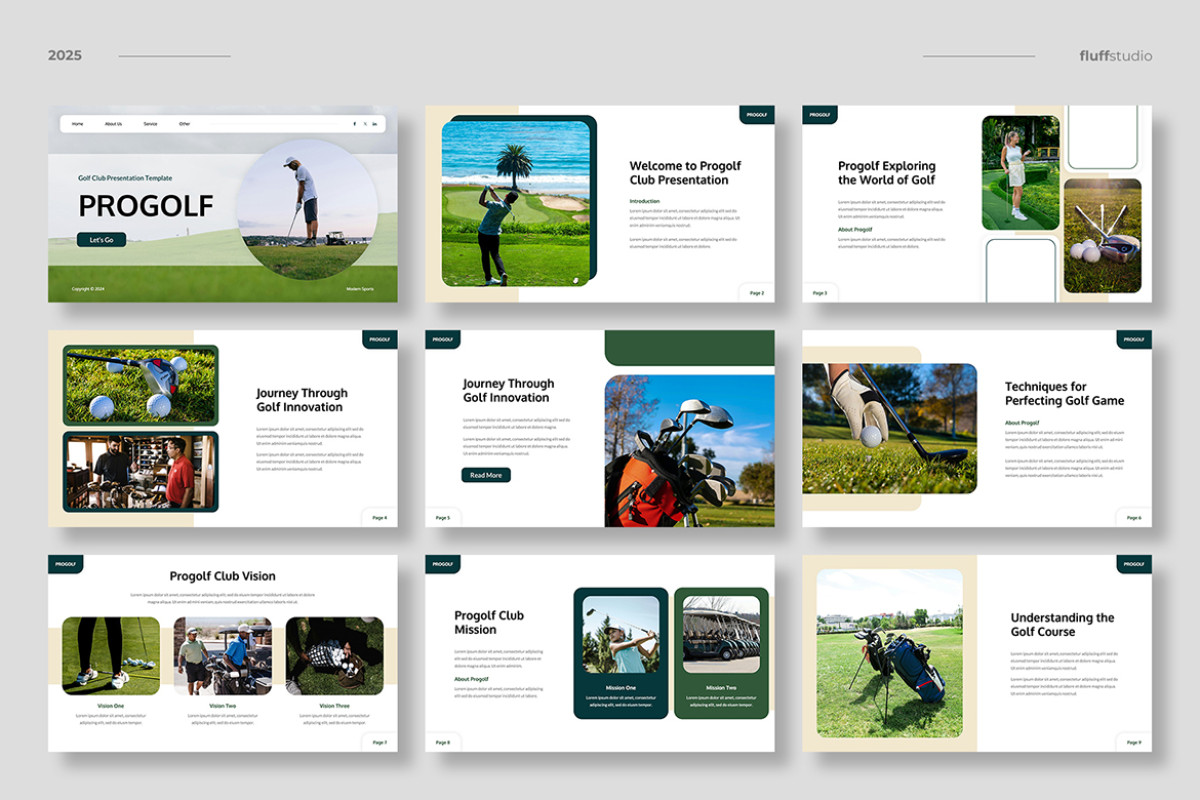This screenshot has height=800, width=1200.
Task: Click the X social media icon
Action: [x=365, y=124]
